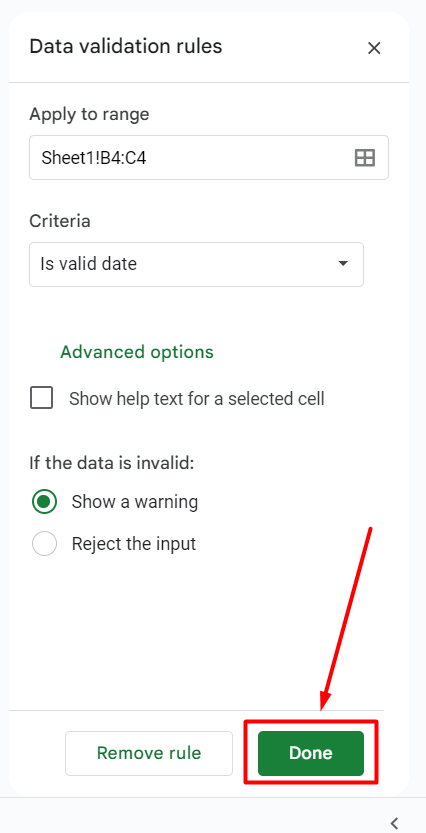
Task: Click the Sheet1!B4:C4 range input field
Action: point(209,158)
